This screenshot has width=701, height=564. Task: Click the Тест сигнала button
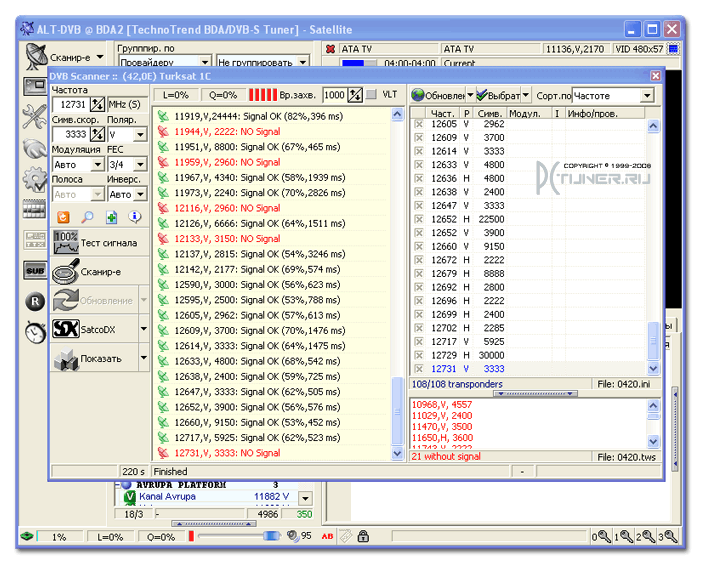[100, 243]
